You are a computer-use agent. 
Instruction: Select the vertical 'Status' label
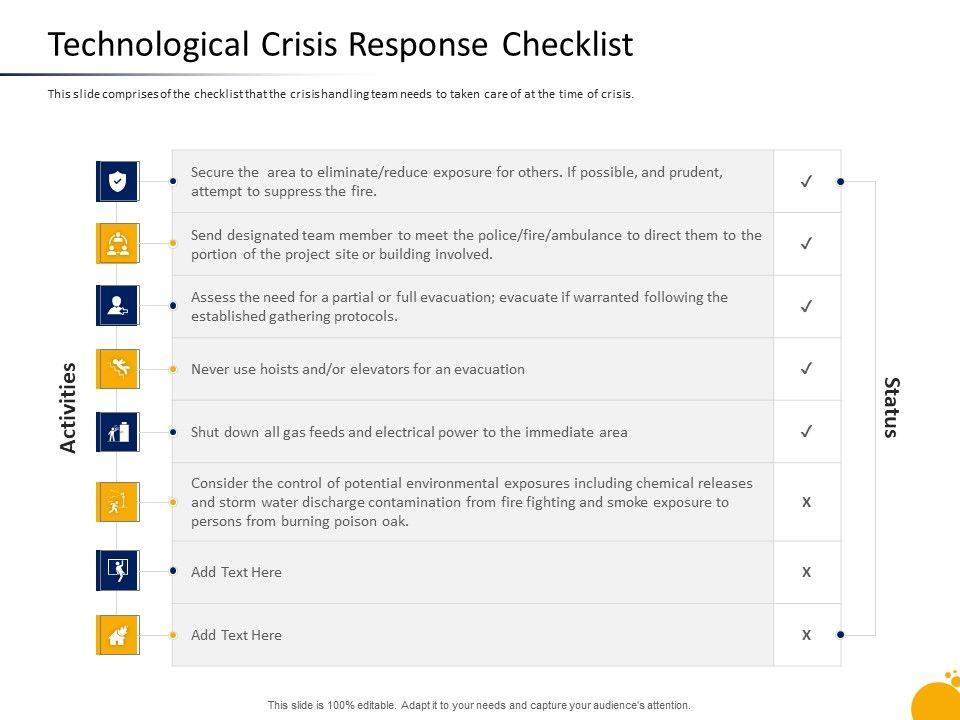click(x=892, y=407)
